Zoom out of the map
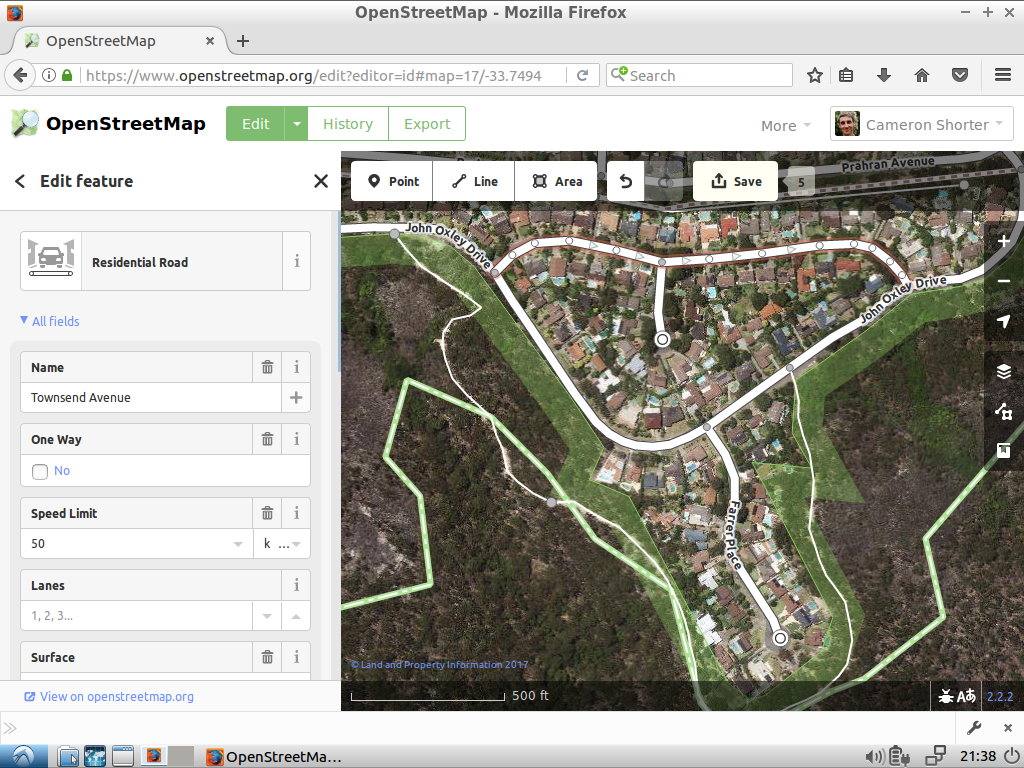 tap(1004, 281)
